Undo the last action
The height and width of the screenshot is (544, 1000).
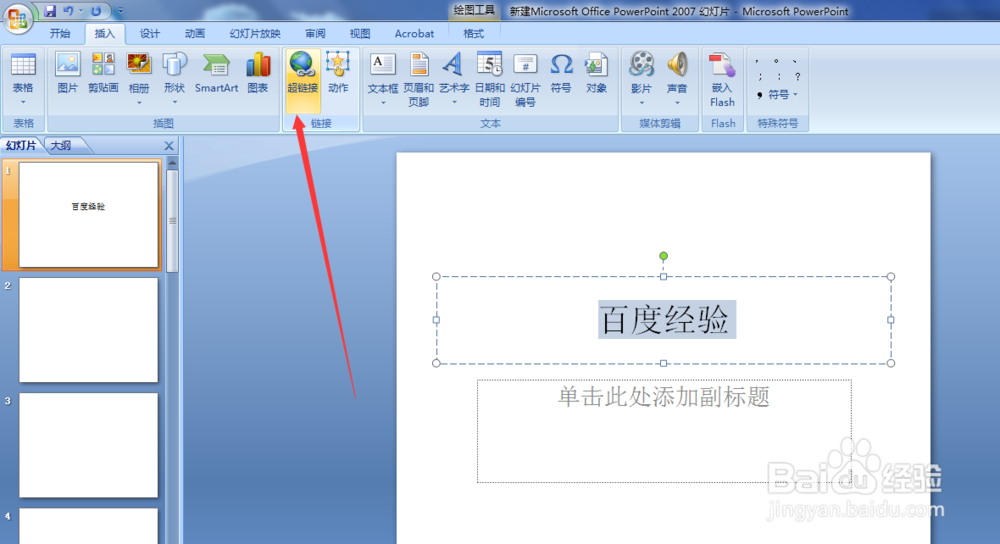pyautogui.click(x=68, y=11)
